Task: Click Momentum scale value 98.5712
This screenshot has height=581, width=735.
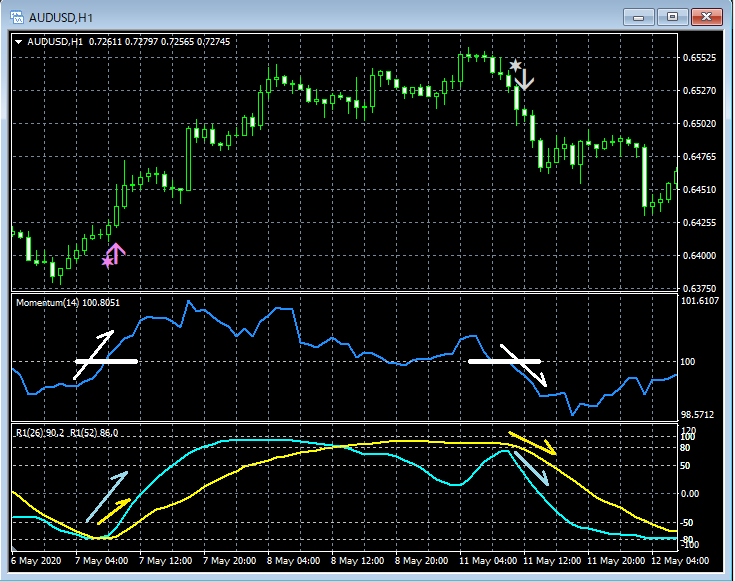Action: (x=697, y=415)
